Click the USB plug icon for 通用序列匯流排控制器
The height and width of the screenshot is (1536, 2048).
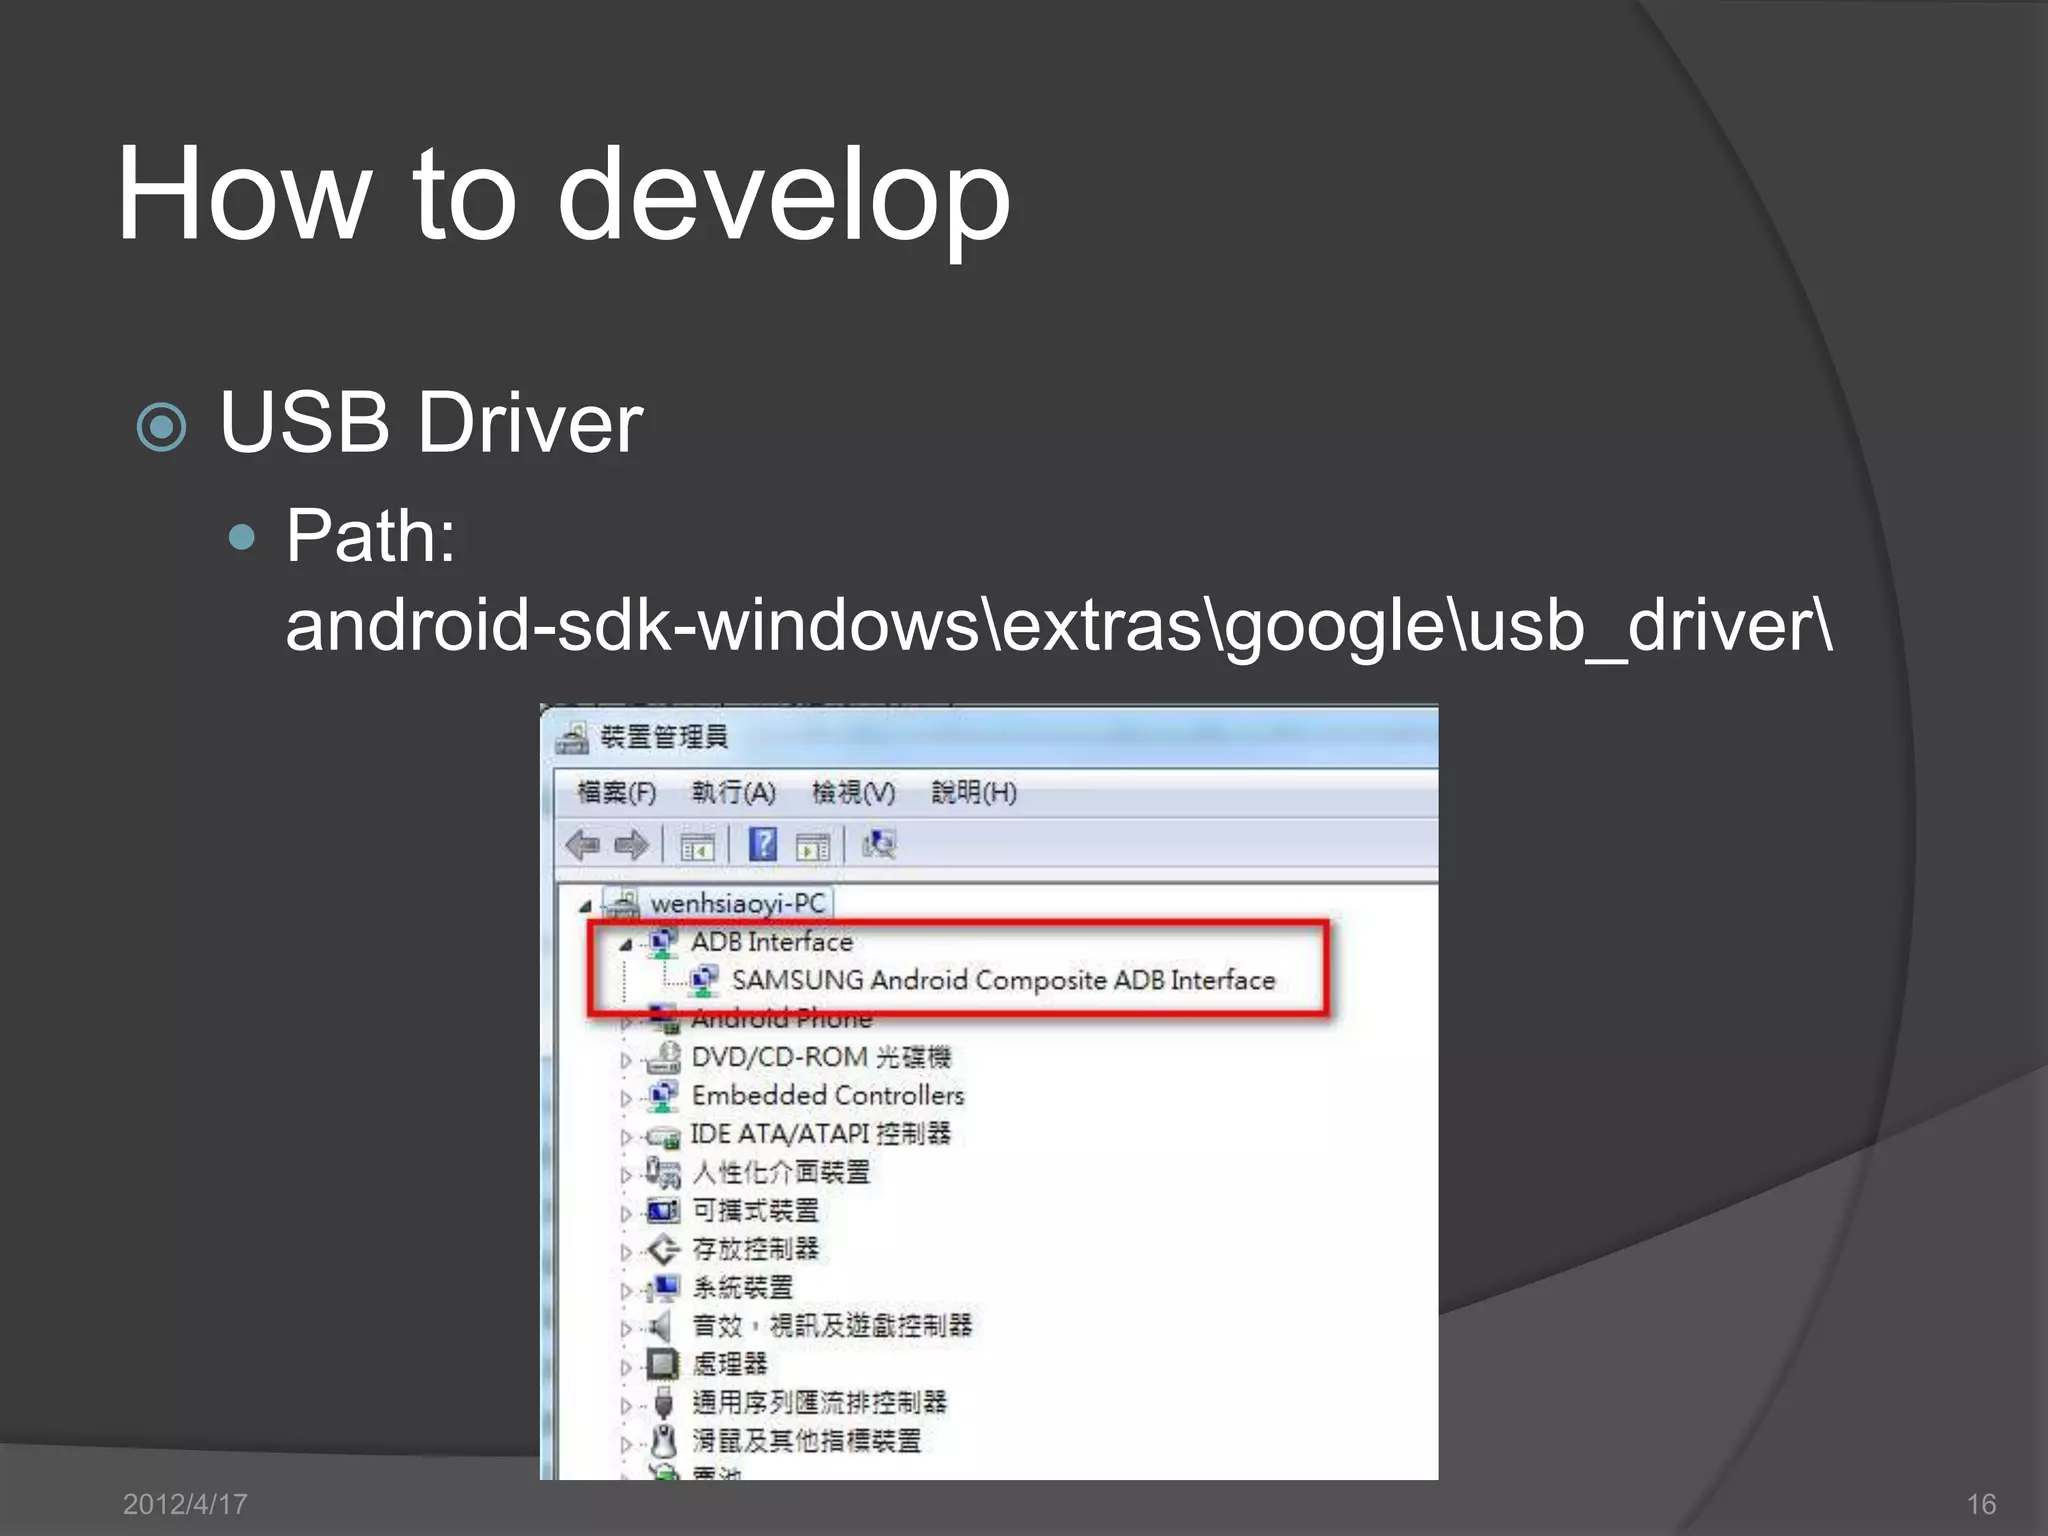tap(663, 1403)
